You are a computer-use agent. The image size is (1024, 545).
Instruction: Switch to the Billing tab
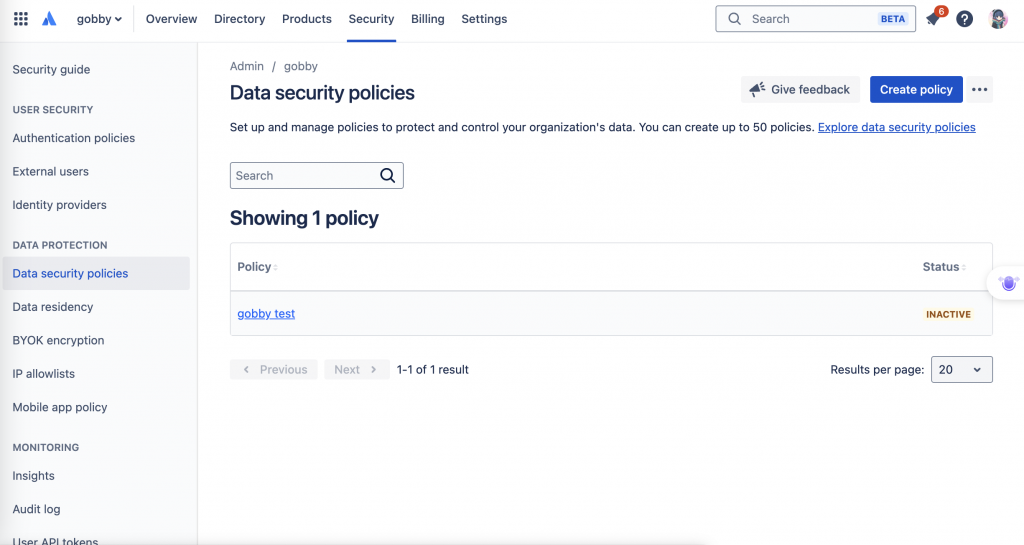click(x=427, y=19)
